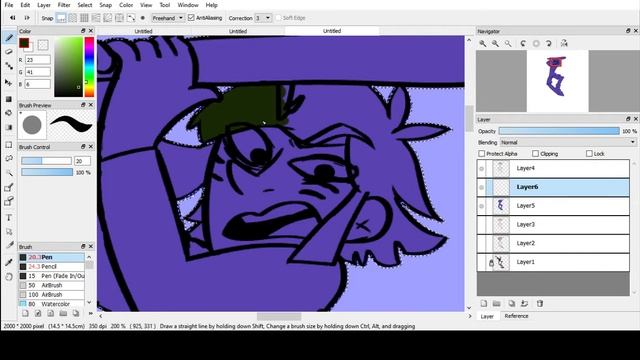This screenshot has width=640, height=360.
Task: Select the Gradient tool
Action: click(x=9, y=127)
